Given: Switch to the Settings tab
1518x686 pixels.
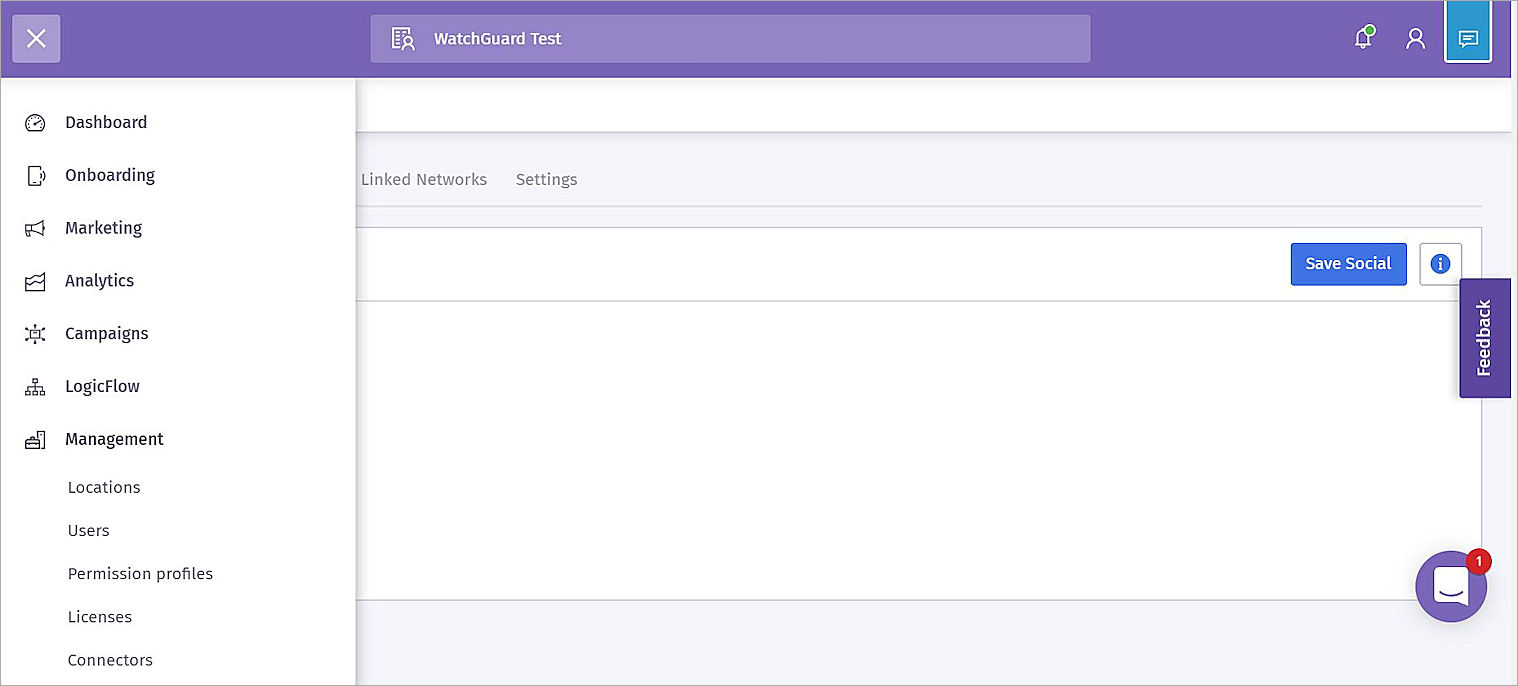Looking at the screenshot, I should tap(546, 180).
